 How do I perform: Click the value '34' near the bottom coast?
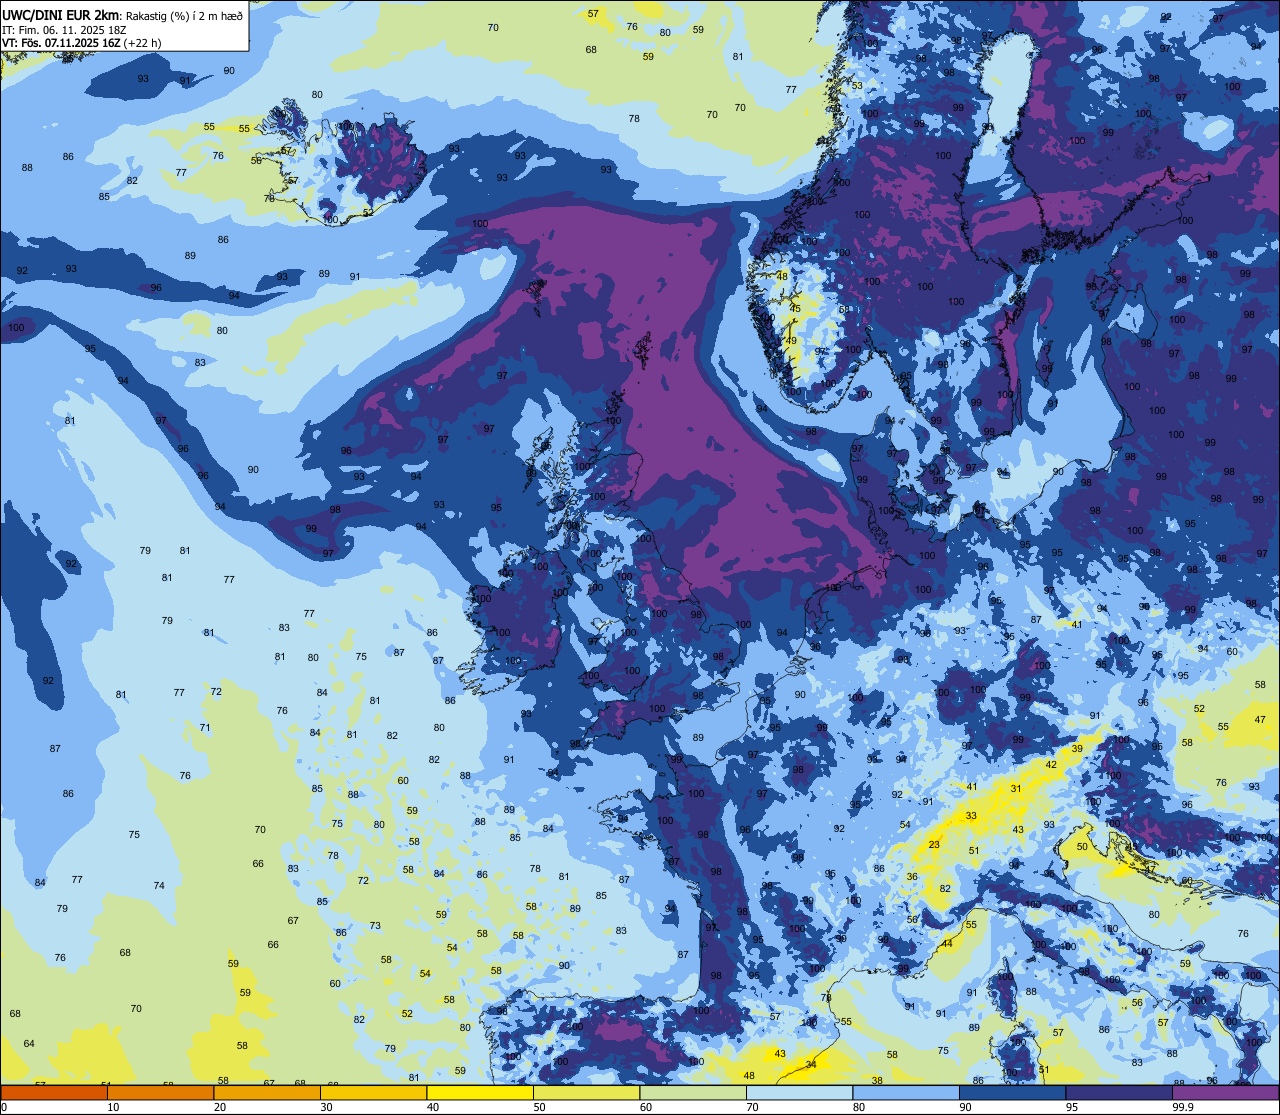[x=811, y=1065]
